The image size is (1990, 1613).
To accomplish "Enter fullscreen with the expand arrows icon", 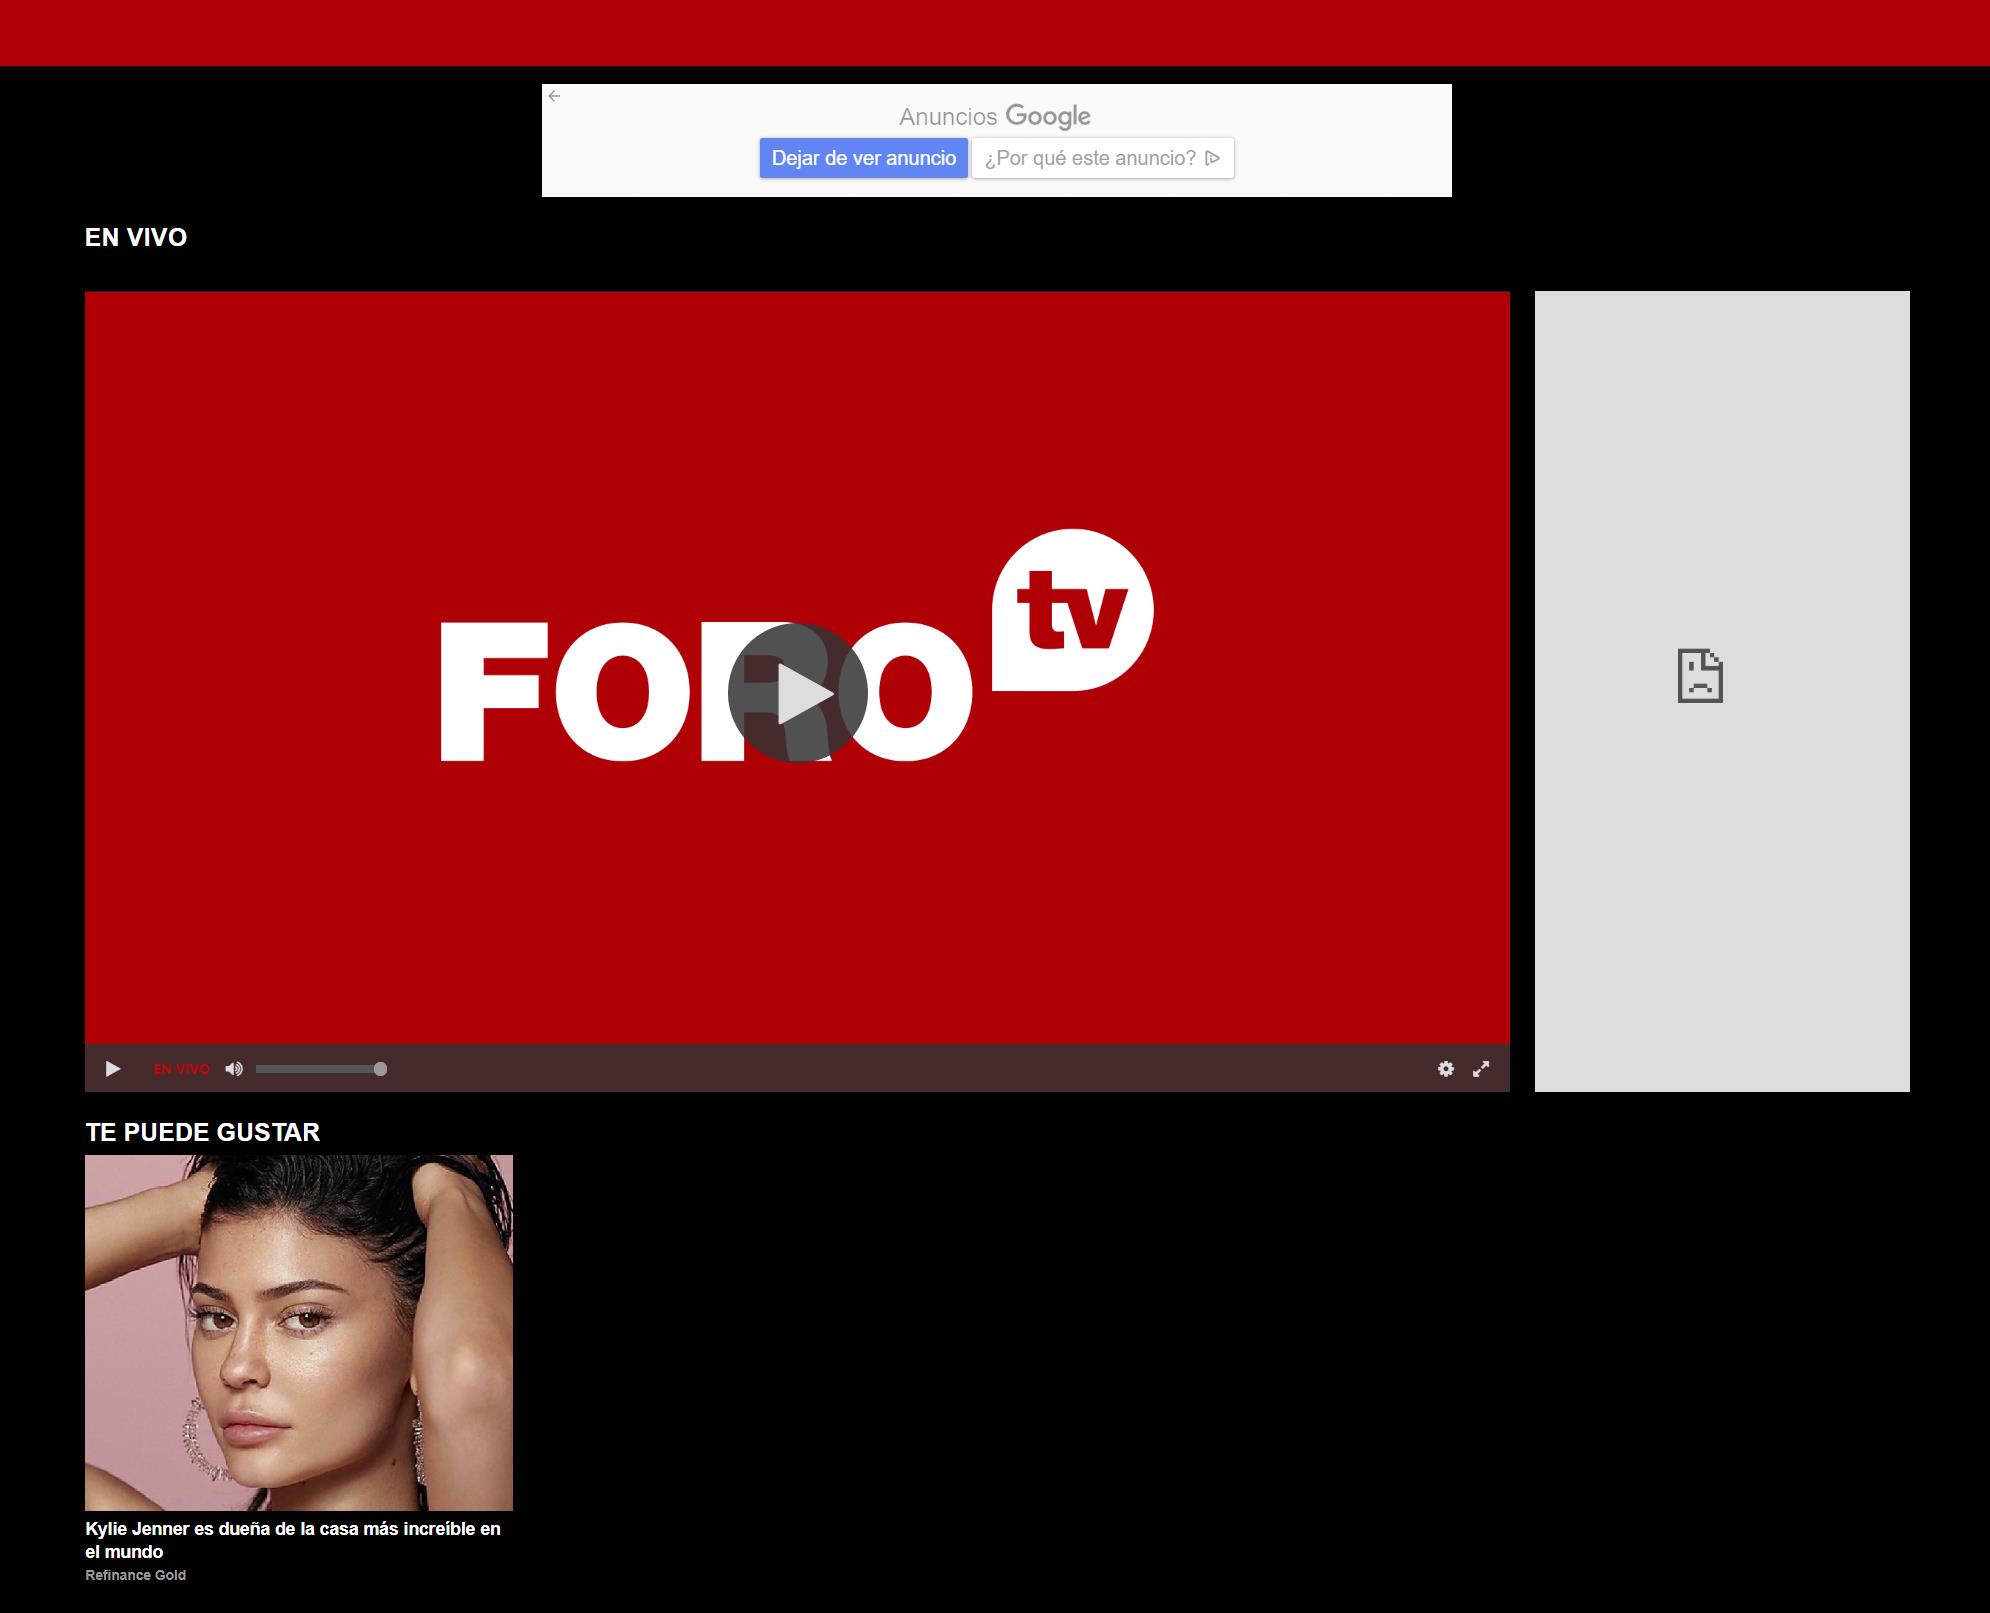I will point(1481,1069).
